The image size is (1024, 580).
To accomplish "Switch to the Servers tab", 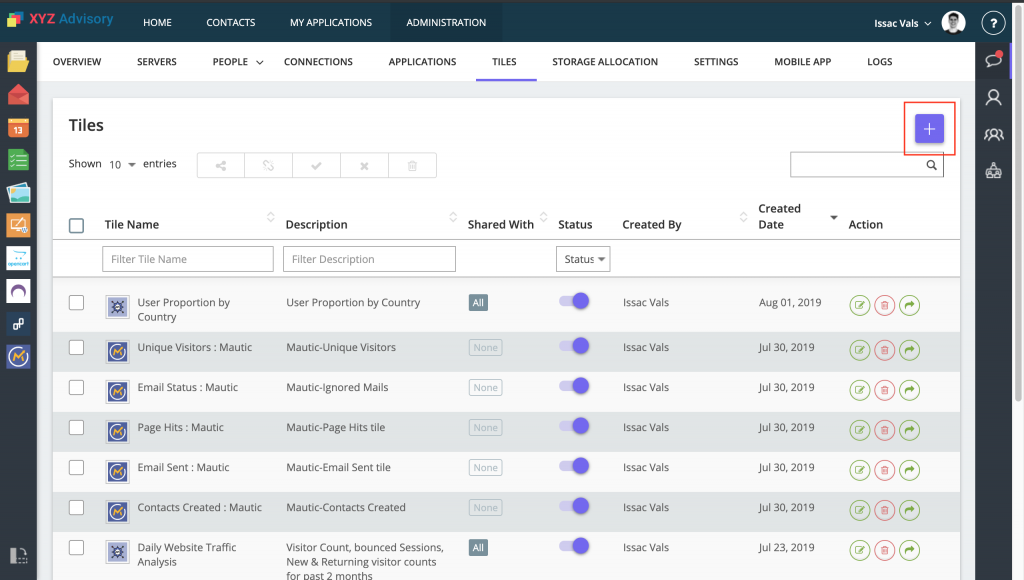I will [157, 61].
